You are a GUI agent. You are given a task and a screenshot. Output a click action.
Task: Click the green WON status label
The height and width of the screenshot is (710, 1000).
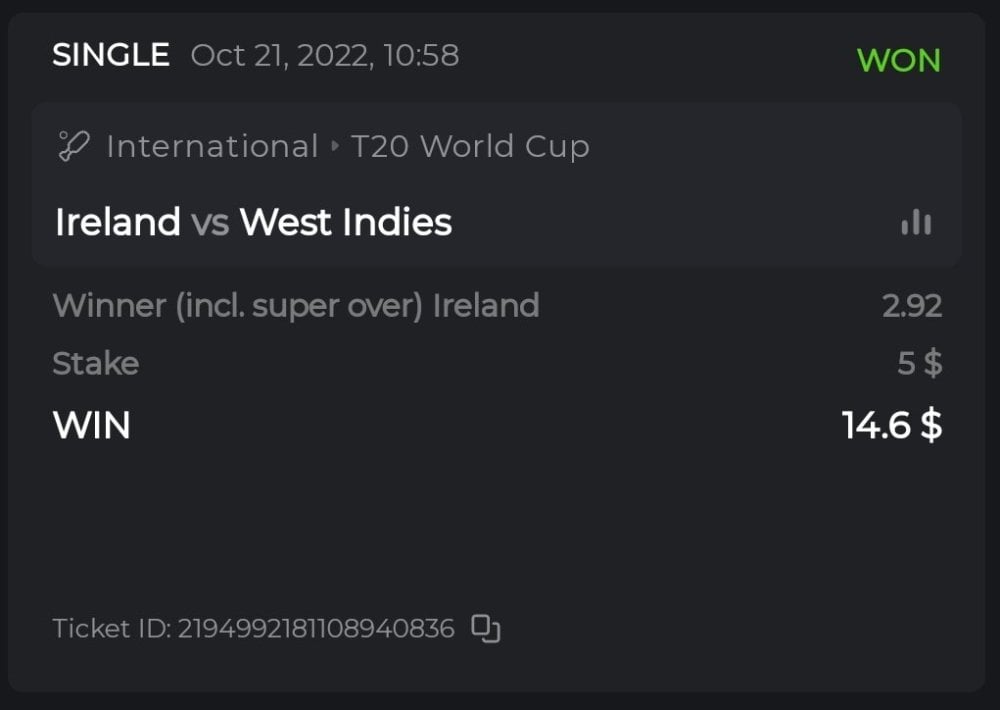[x=898, y=60]
